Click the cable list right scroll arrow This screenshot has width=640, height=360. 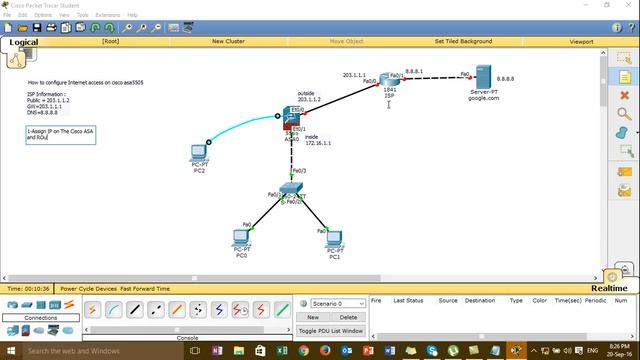(x=289, y=329)
